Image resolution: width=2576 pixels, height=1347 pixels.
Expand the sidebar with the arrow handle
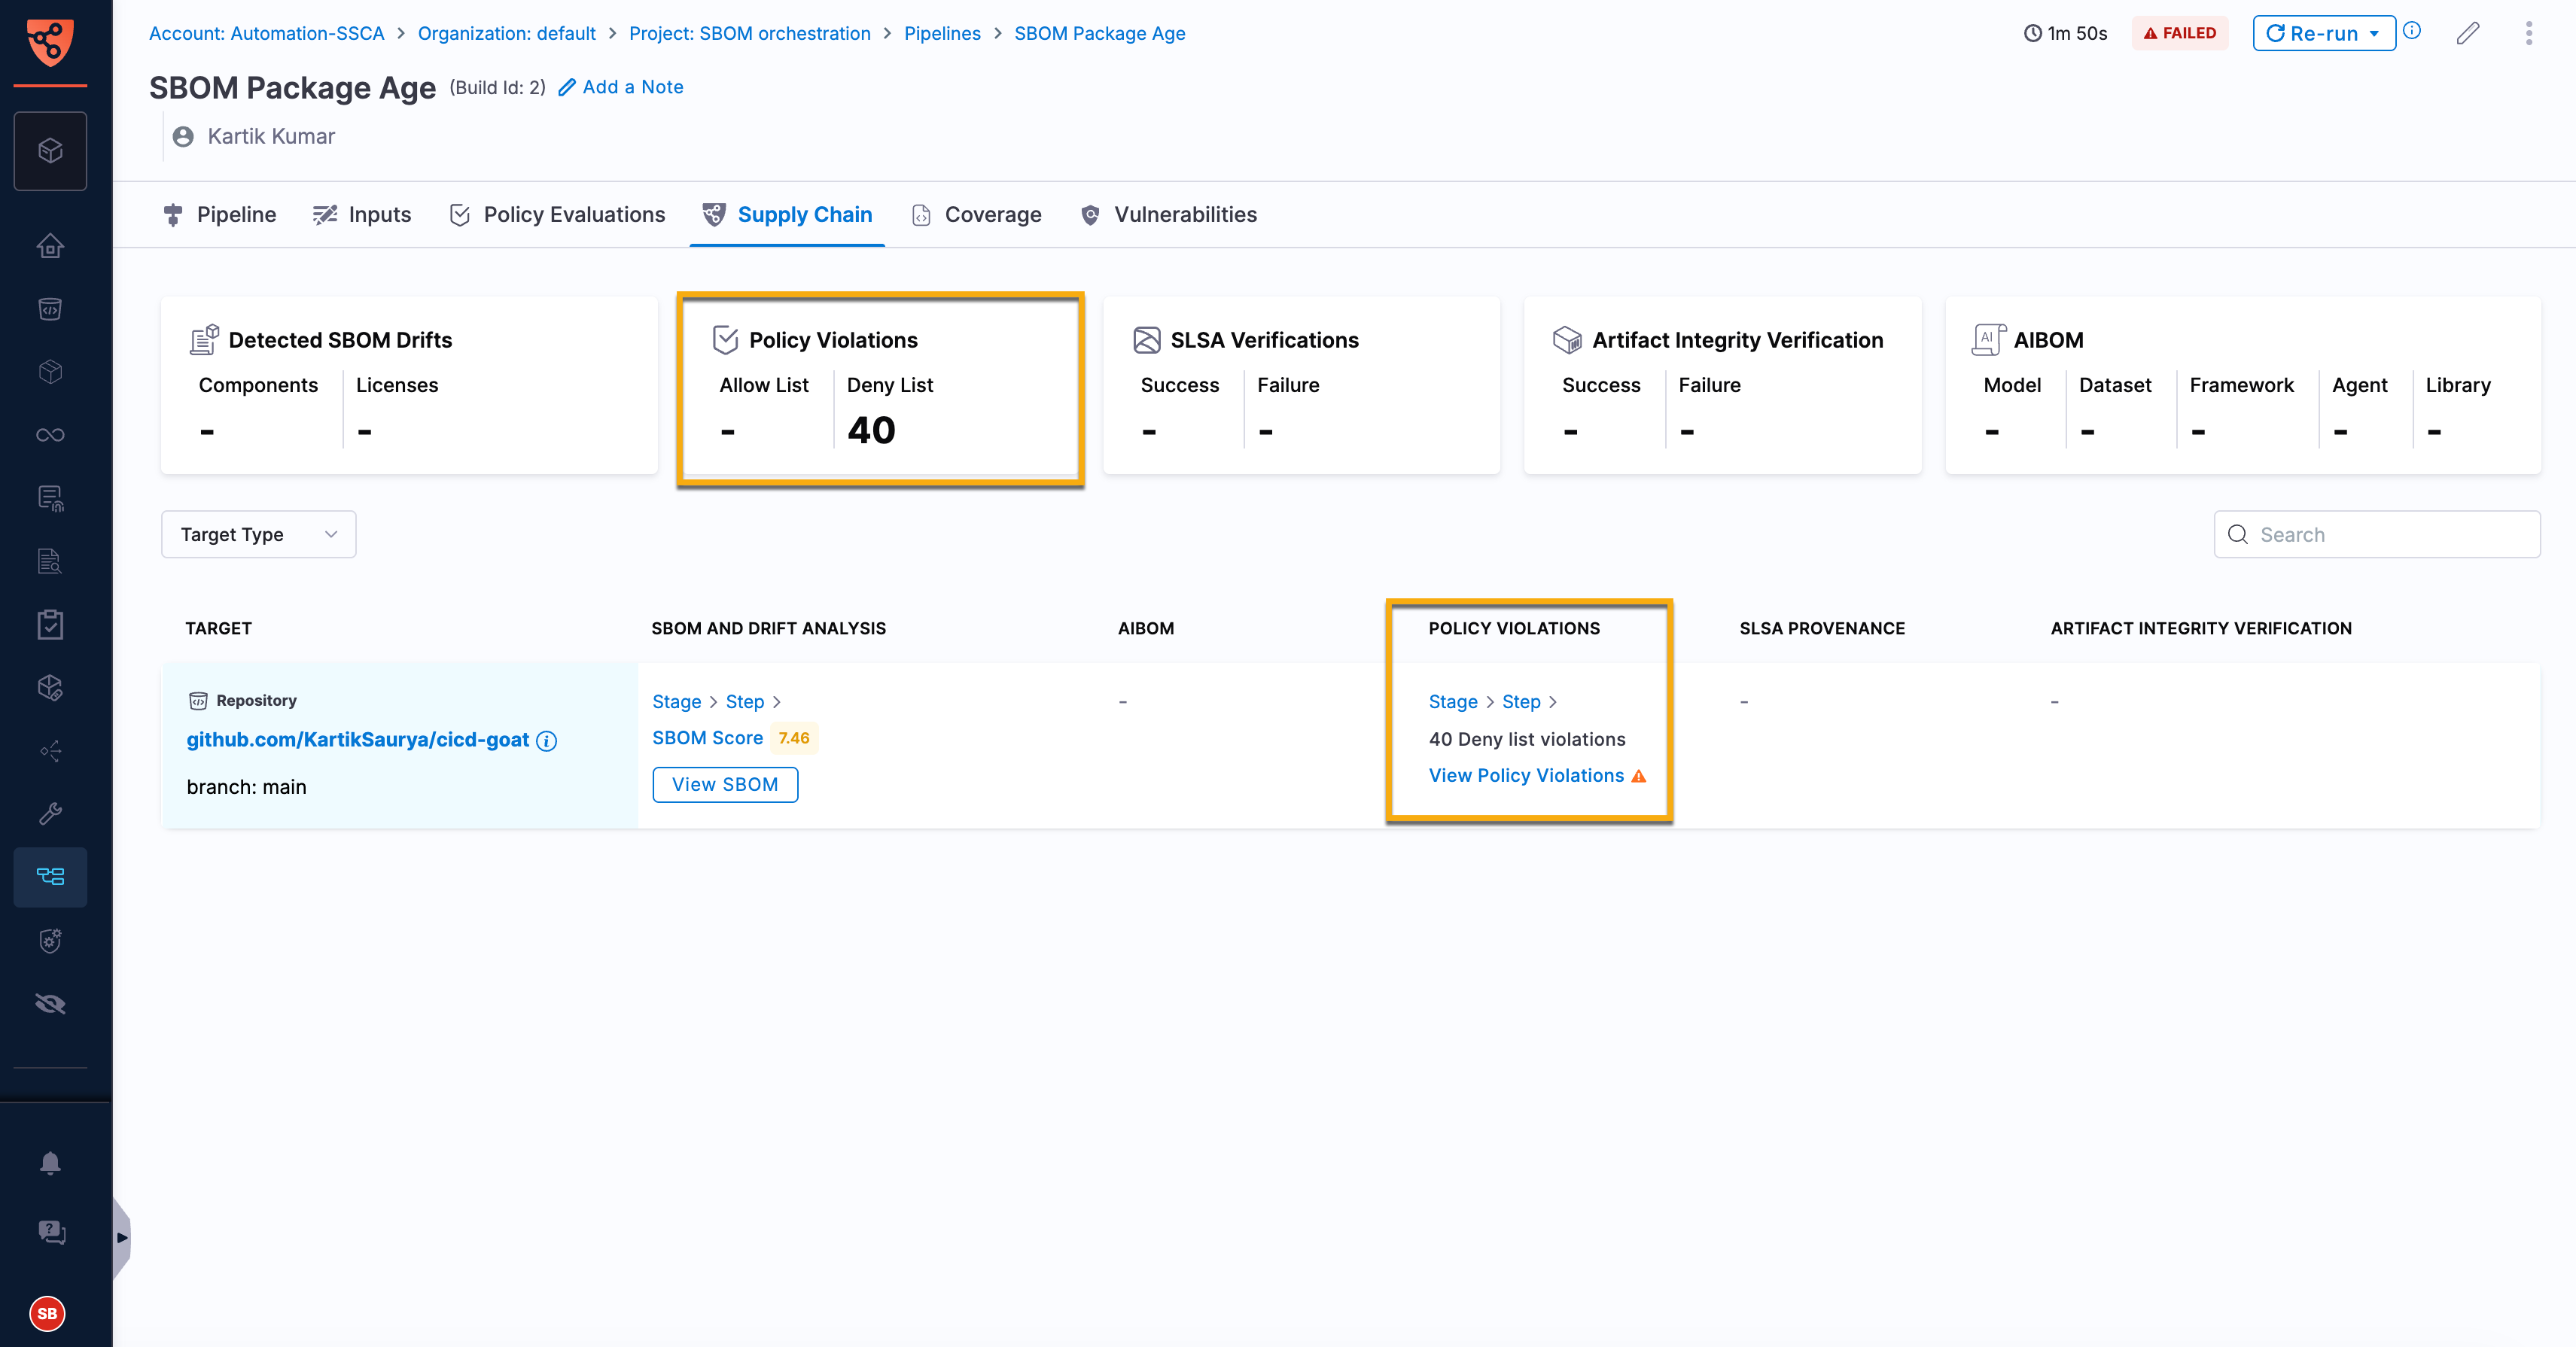pos(121,1238)
